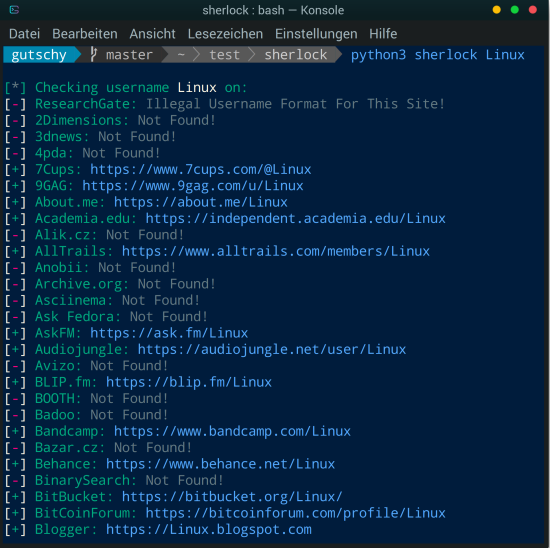Open the Datei menu
The height and width of the screenshot is (548, 550).
[25, 34]
